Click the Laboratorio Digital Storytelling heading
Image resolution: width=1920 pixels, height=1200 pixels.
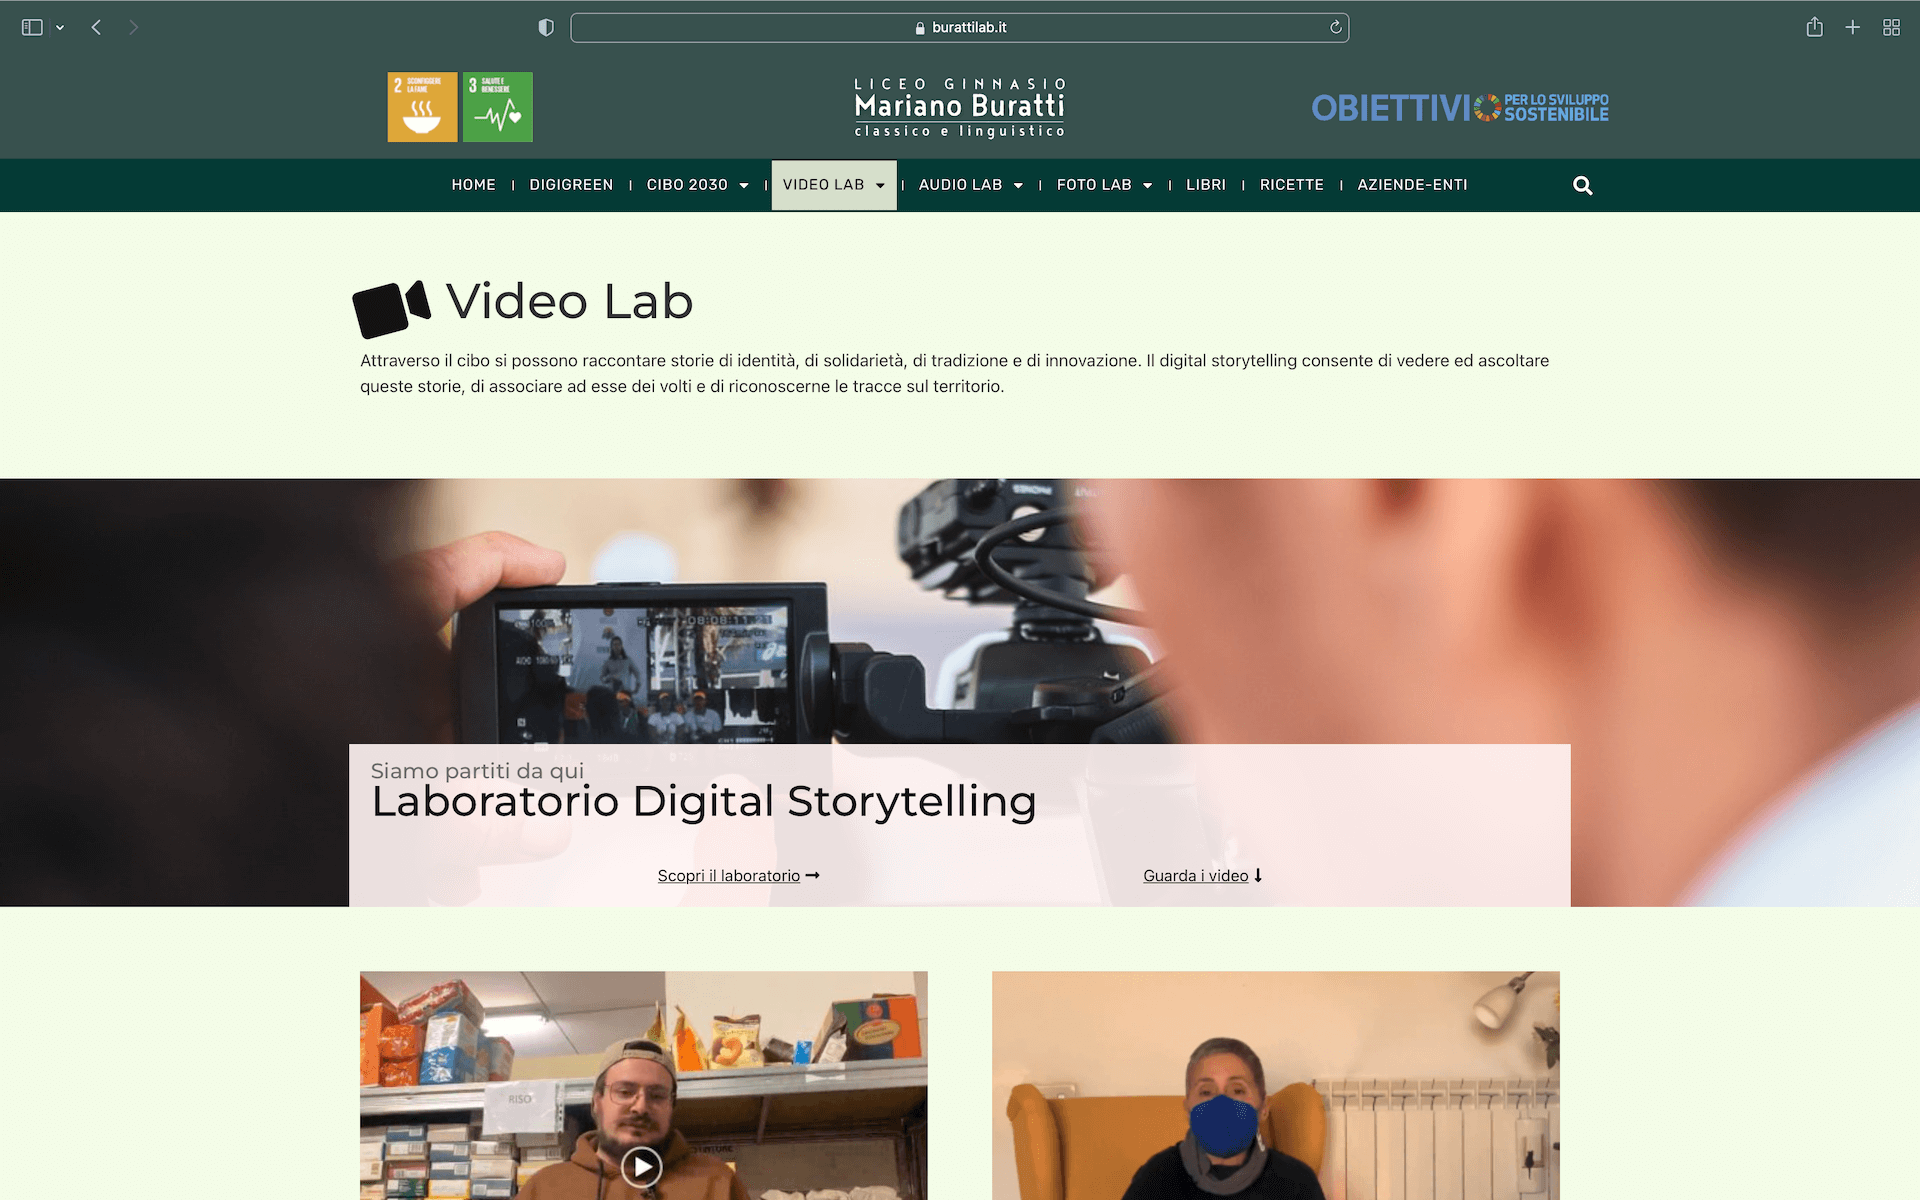pyautogui.click(x=704, y=801)
